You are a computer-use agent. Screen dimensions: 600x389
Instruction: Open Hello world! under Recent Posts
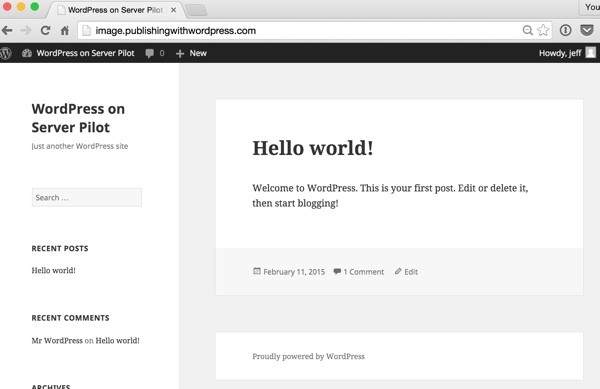coord(54,270)
